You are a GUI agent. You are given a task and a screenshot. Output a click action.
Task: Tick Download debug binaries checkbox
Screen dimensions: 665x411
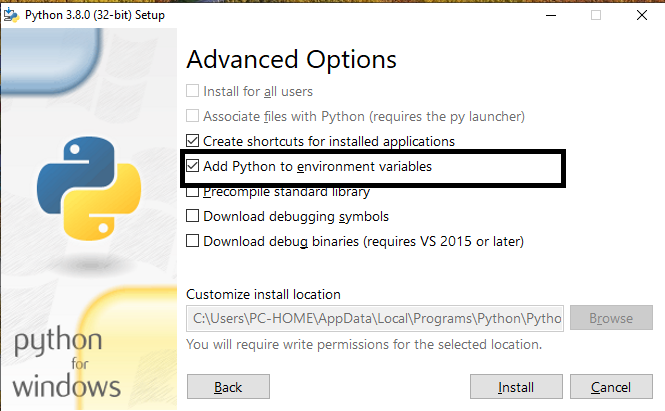tap(193, 241)
